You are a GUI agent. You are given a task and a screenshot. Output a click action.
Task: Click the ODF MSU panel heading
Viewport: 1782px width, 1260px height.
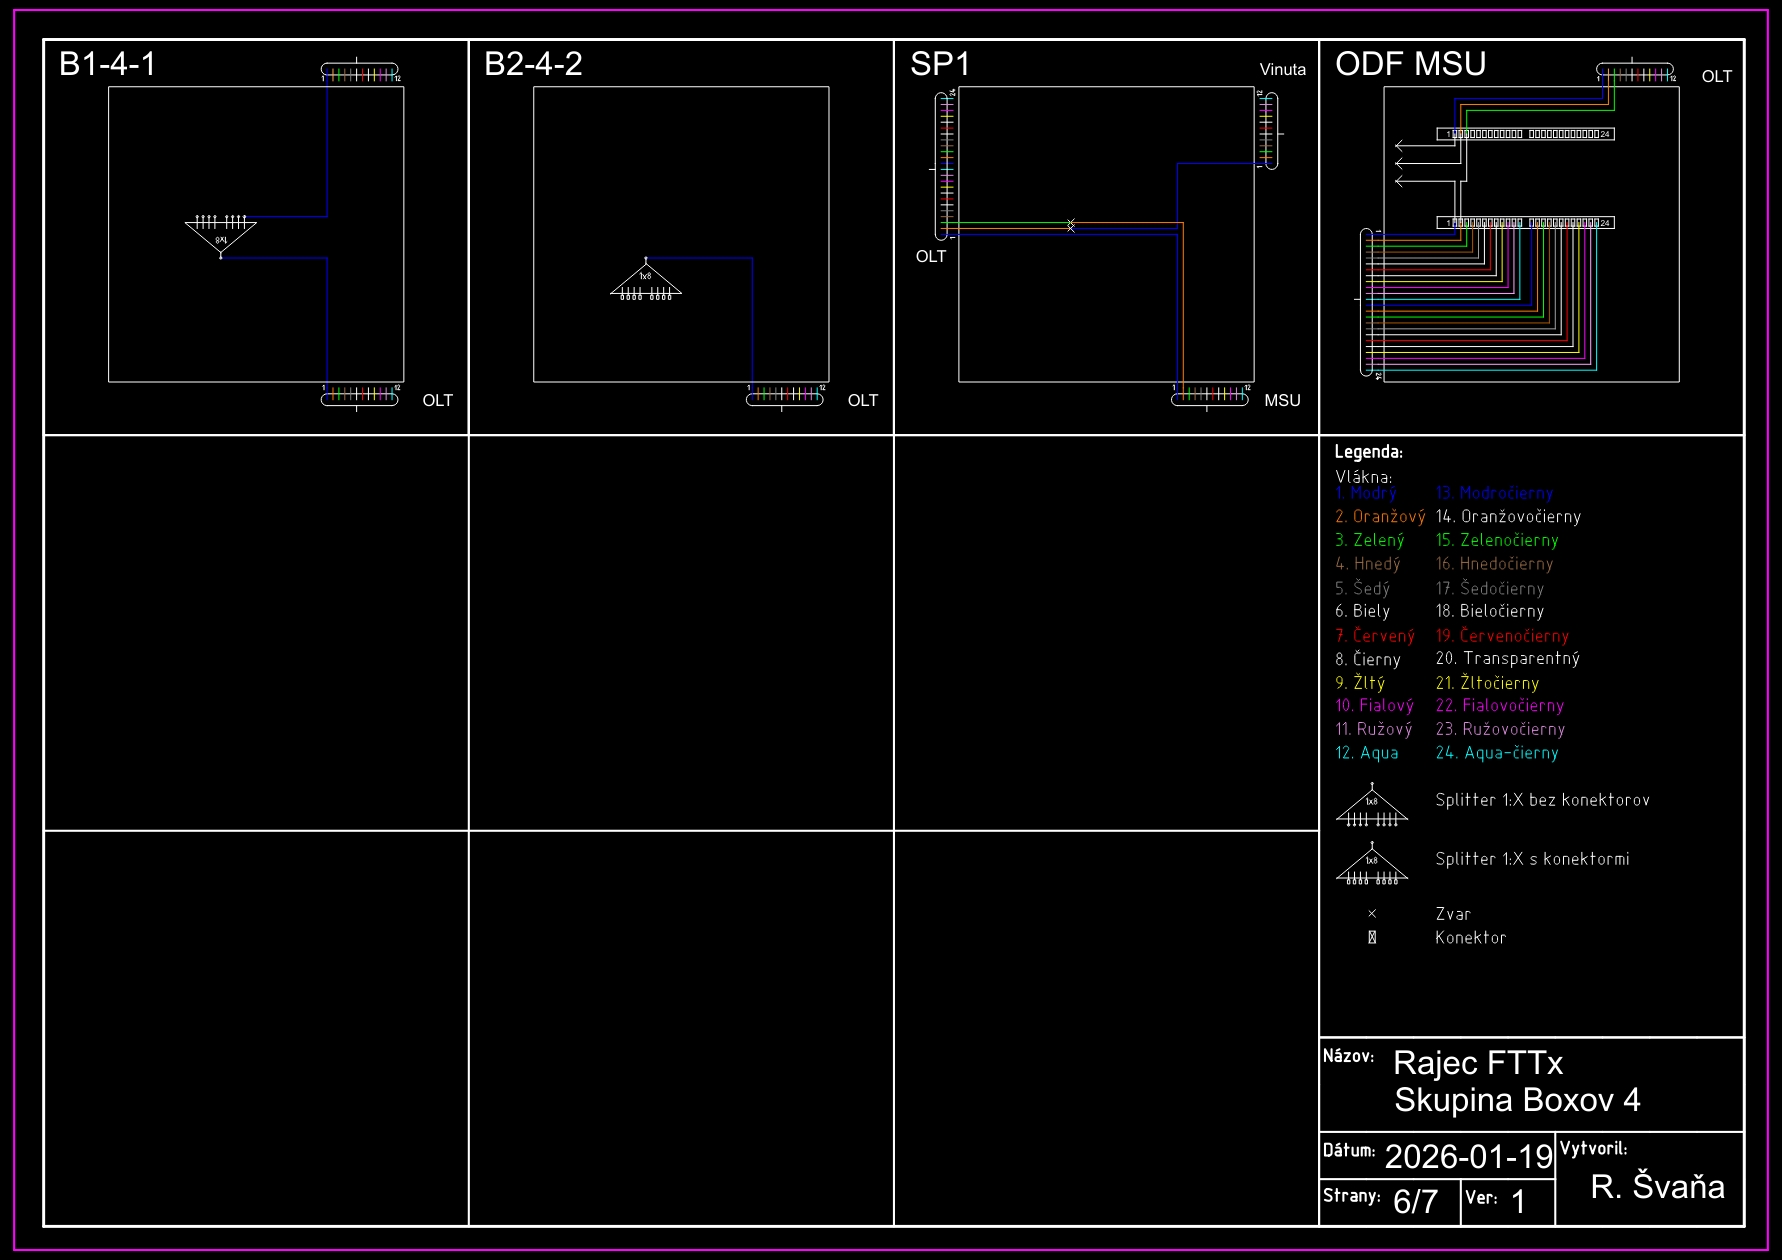[1410, 64]
